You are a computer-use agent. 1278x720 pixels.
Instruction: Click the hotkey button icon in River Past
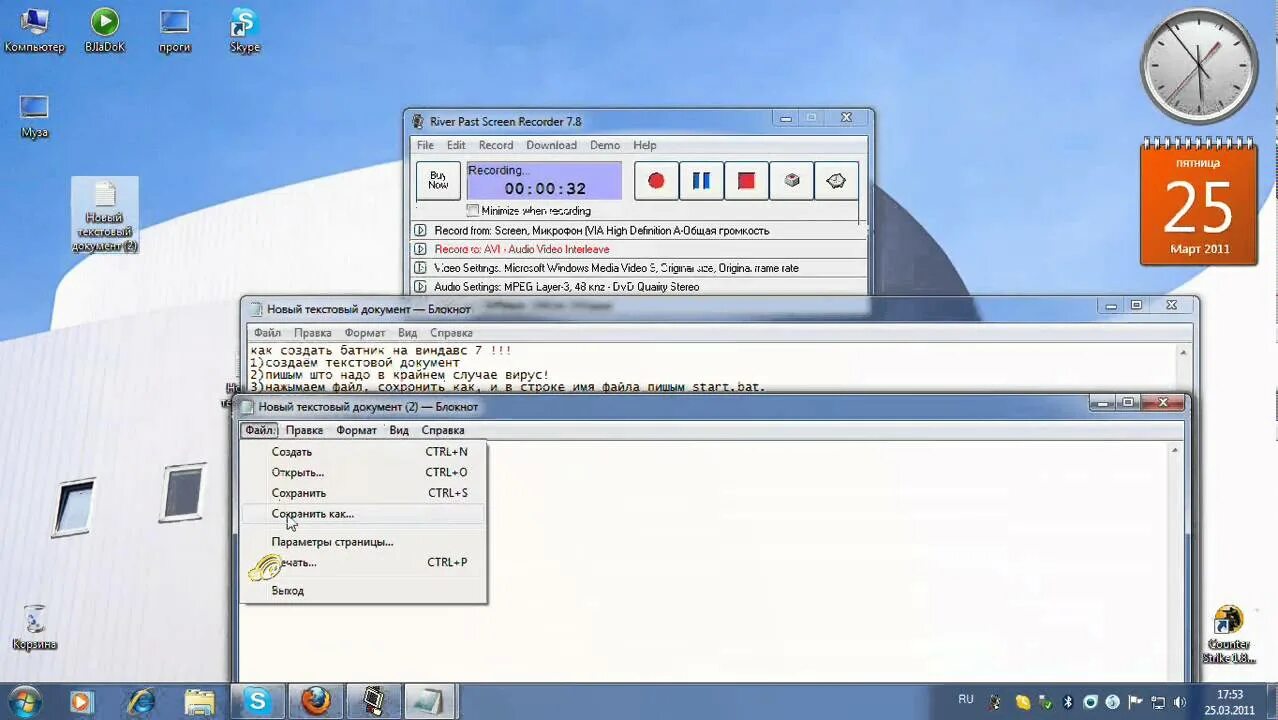pos(791,181)
